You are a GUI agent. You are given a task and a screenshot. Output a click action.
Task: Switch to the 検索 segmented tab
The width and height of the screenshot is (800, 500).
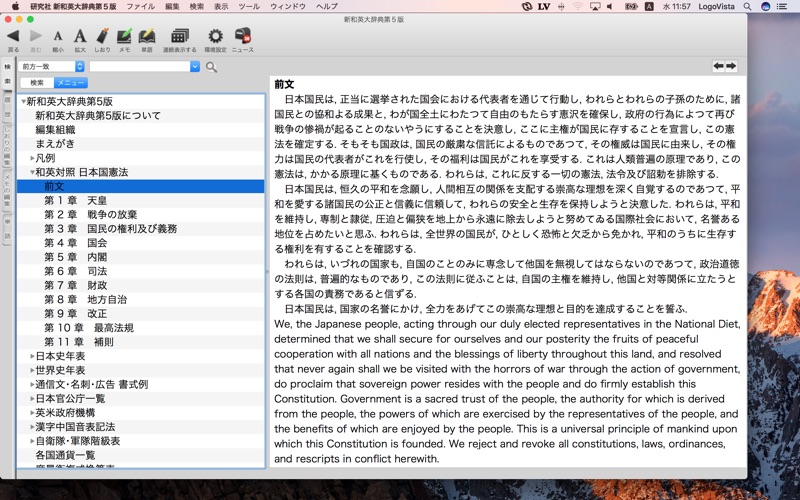coord(37,83)
